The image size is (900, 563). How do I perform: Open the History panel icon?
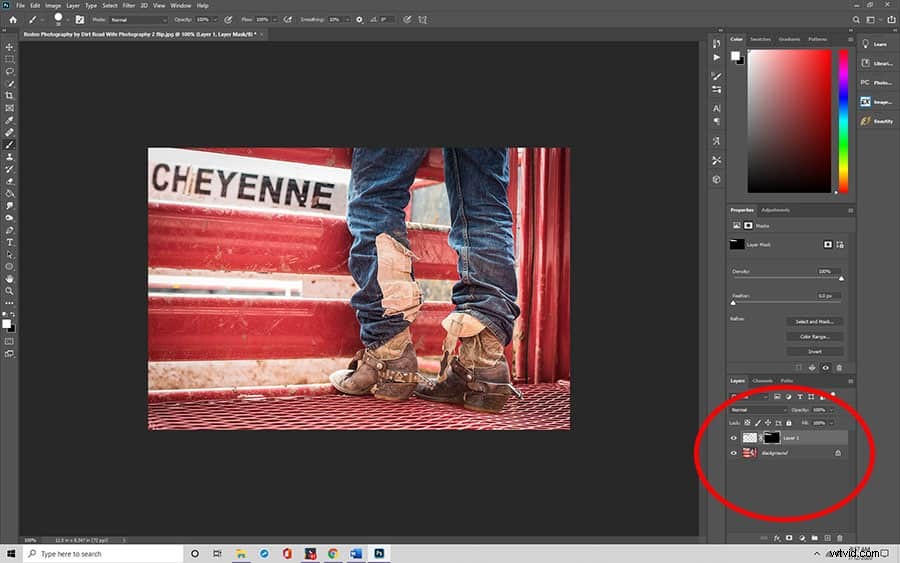click(716, 44)
